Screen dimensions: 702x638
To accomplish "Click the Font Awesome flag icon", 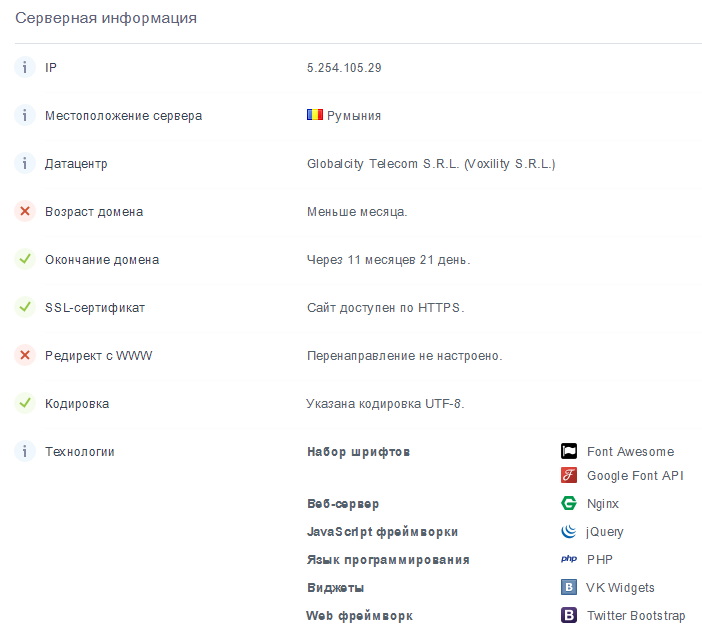I will click(x=569, y=451).
